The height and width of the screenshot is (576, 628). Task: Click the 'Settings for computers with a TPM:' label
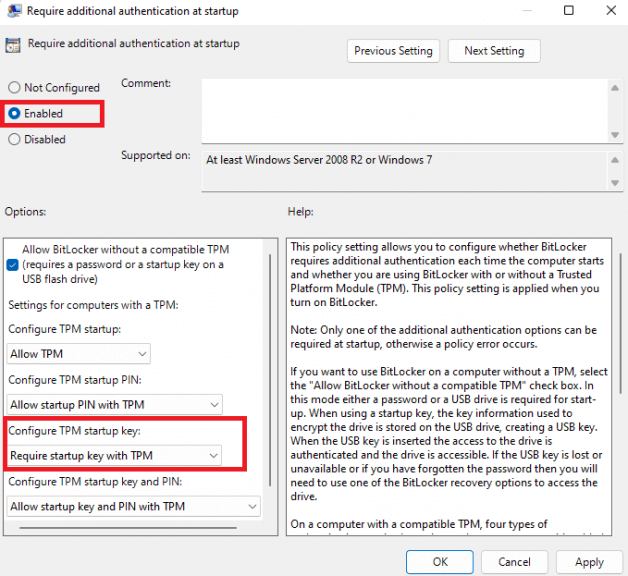point(93,305)
